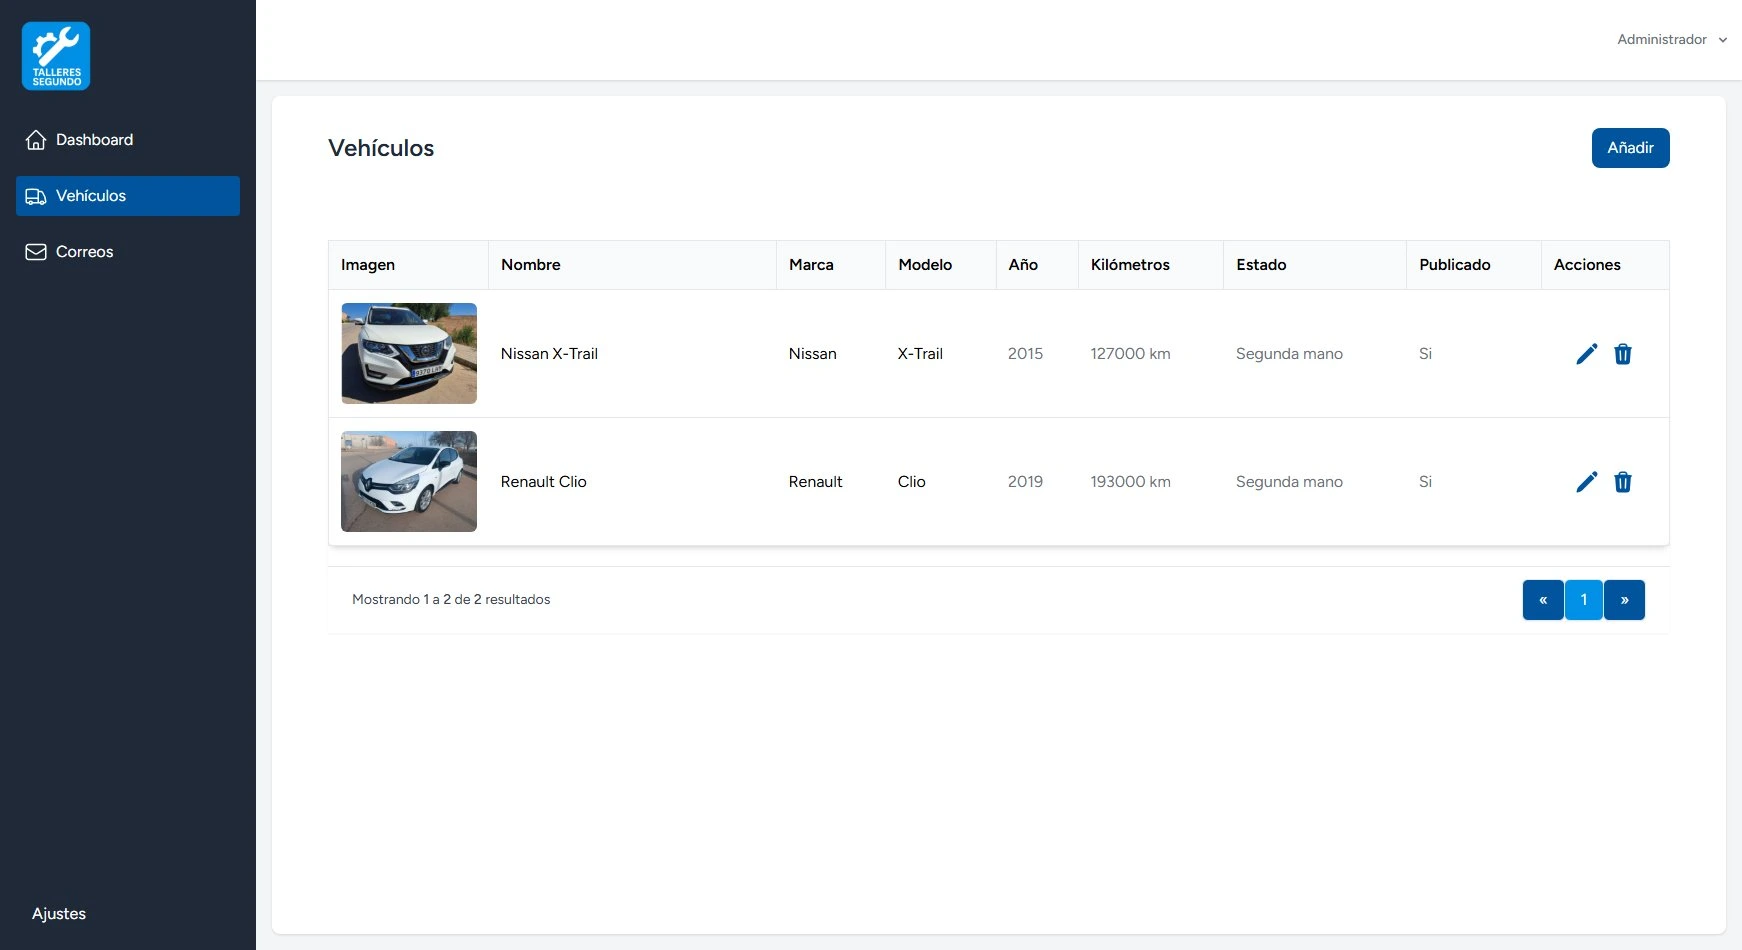
Task: Go to previous page with « button
Action: pyautogui.click(x=1543, y=600)
